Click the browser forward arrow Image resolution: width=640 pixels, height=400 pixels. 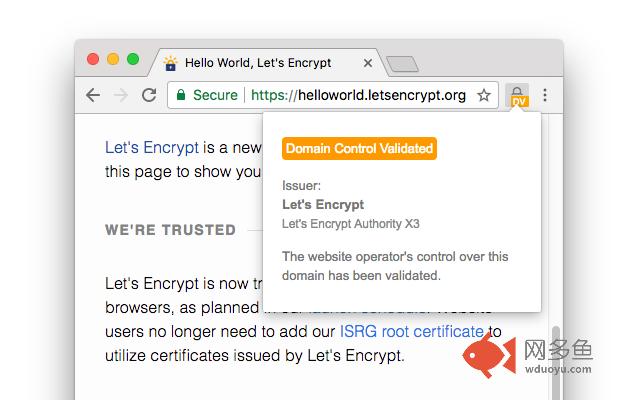coord(121,95)
